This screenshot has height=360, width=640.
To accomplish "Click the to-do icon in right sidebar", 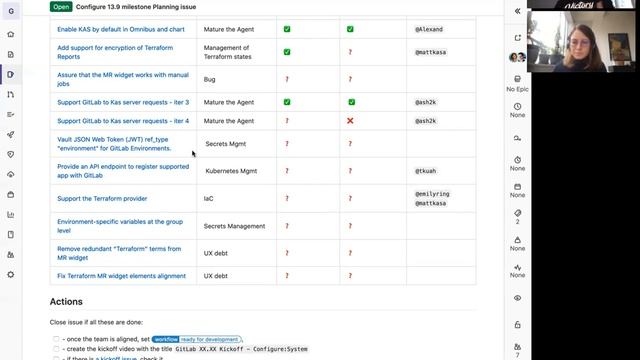I will pyautogui.click(x=517, y=38).
